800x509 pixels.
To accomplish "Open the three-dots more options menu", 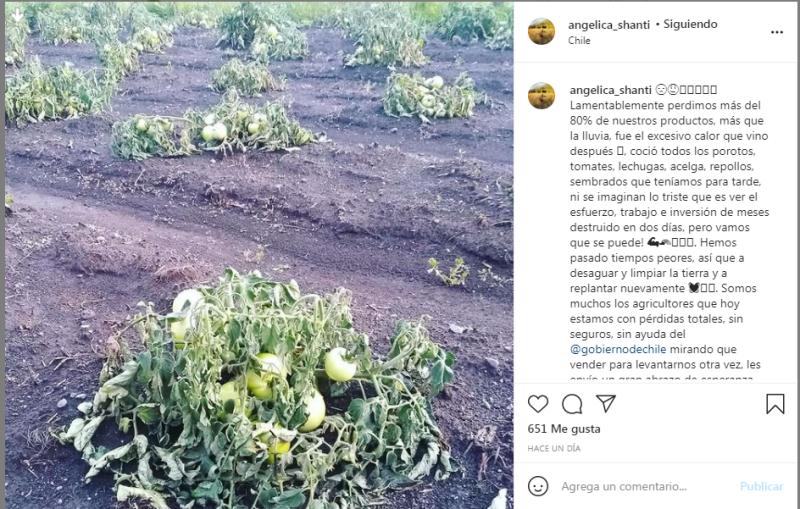I will 777,32.
